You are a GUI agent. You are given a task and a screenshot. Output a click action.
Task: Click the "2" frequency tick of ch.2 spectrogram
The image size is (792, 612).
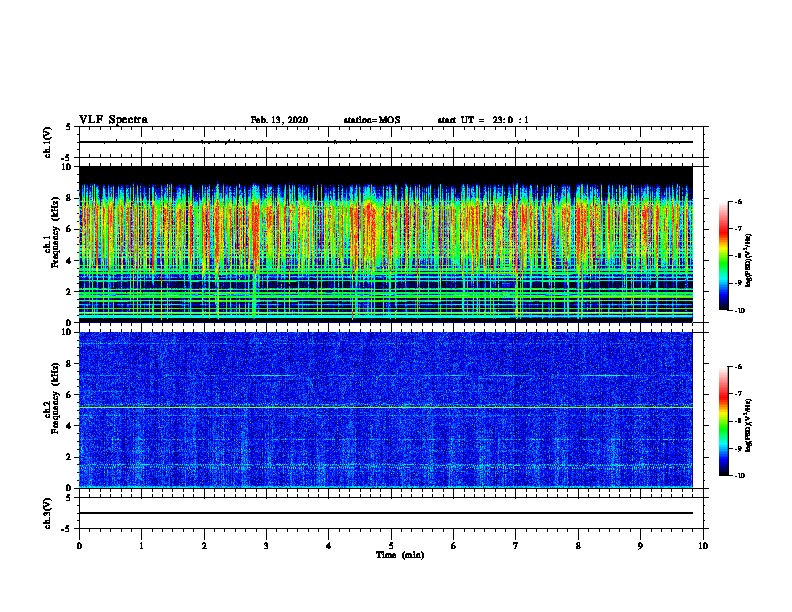(70, 457)
